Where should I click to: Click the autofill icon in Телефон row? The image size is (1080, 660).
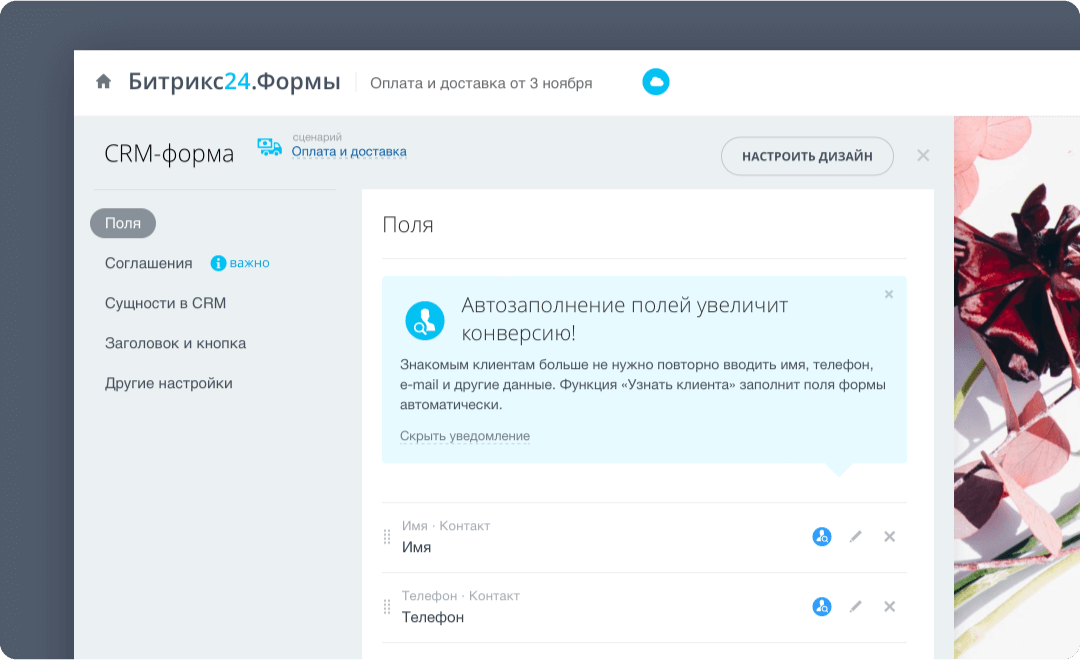point(822,607)
